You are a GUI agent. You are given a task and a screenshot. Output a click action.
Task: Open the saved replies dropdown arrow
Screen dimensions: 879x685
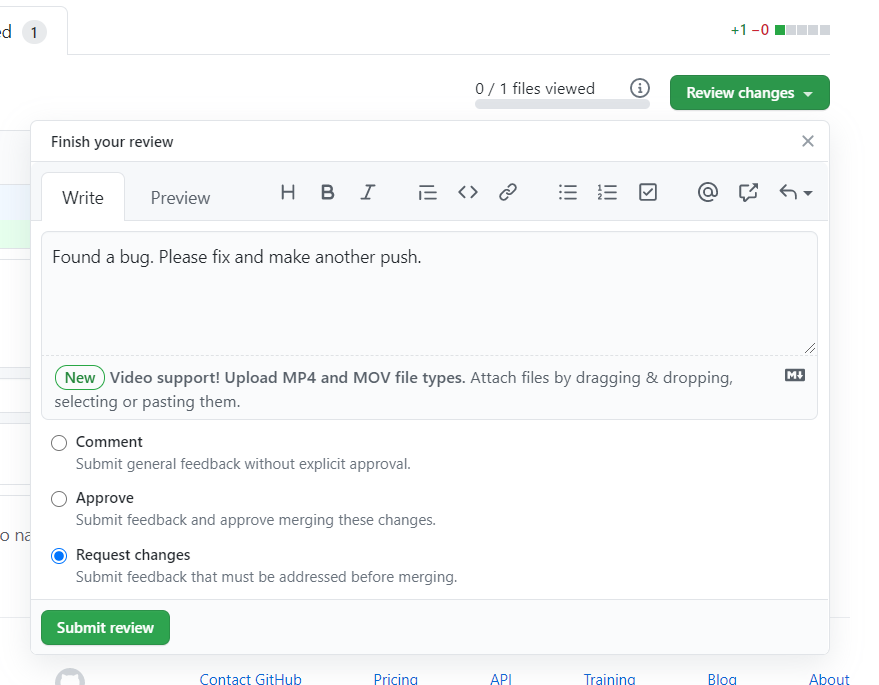coord(796,193)
